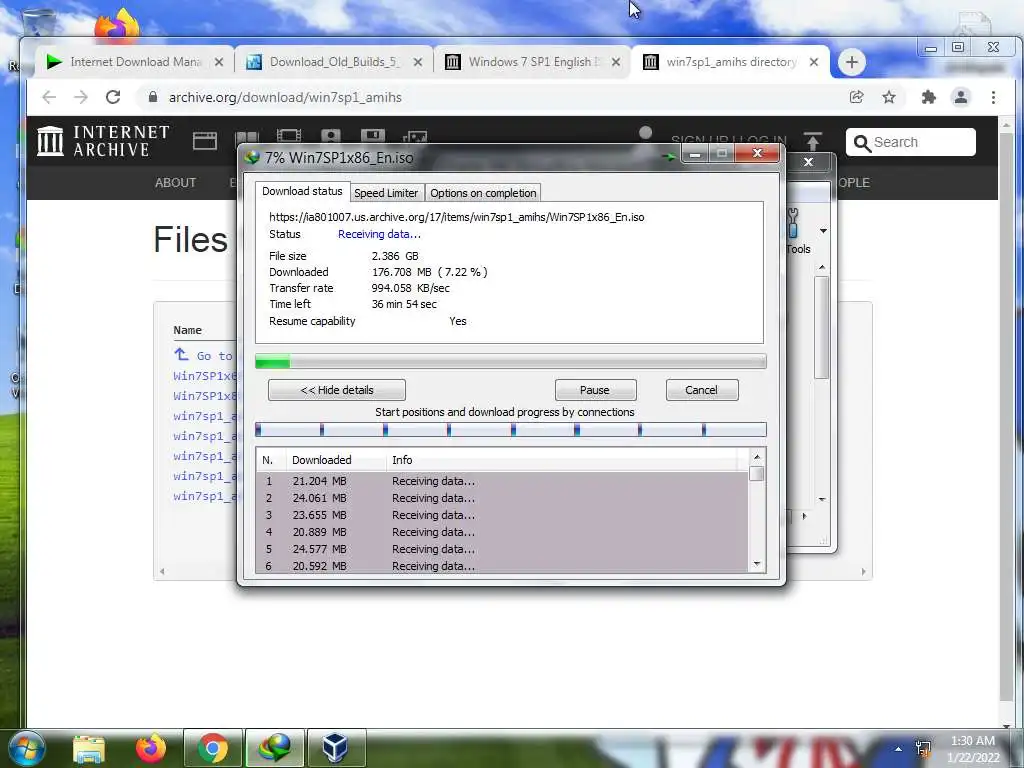Click the Internet Archive search field
The height and width of the screenshot is (768, 1024).
point(911,142)
